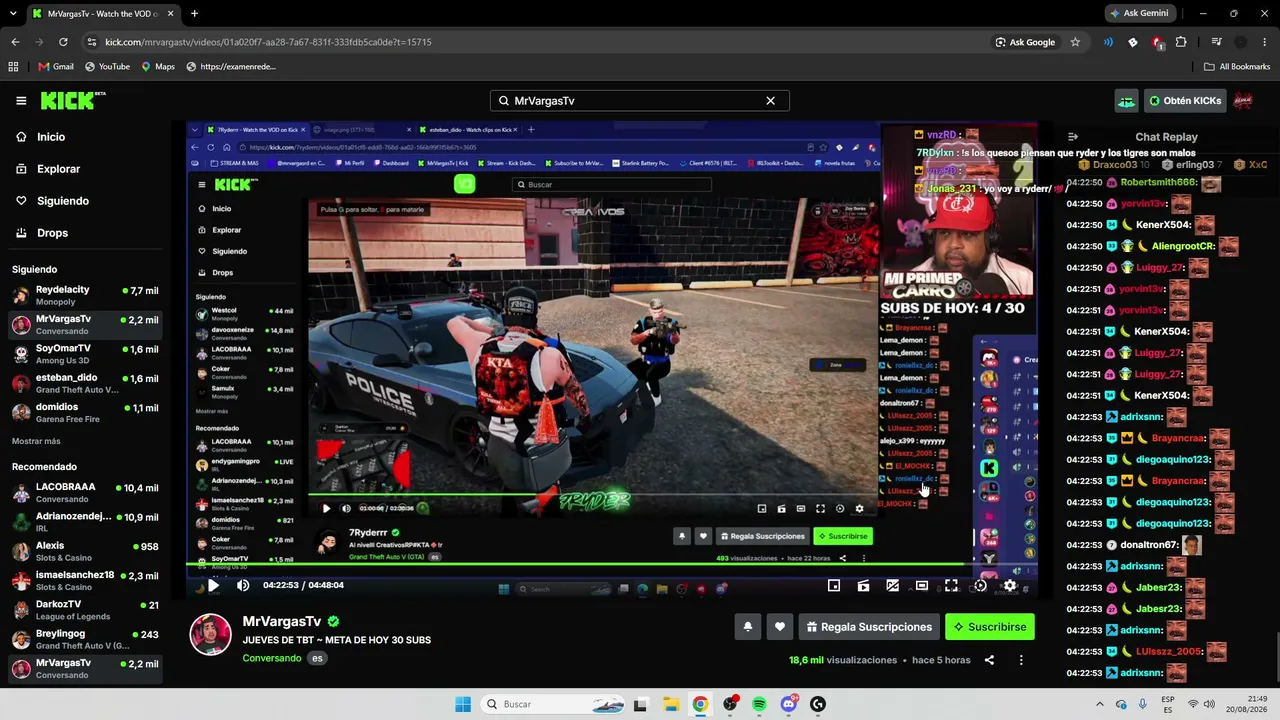Open the Chrome three-dot menu

(x=1265, y=42)
